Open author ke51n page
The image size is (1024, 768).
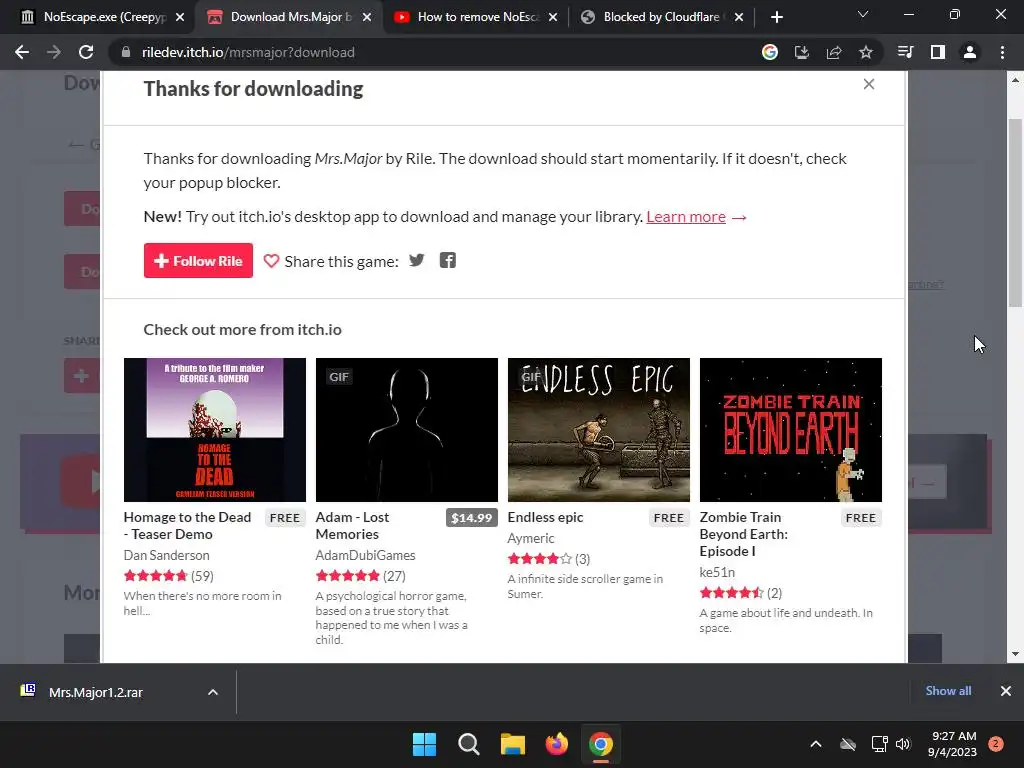pyautogui.click(x=717, y=572)
